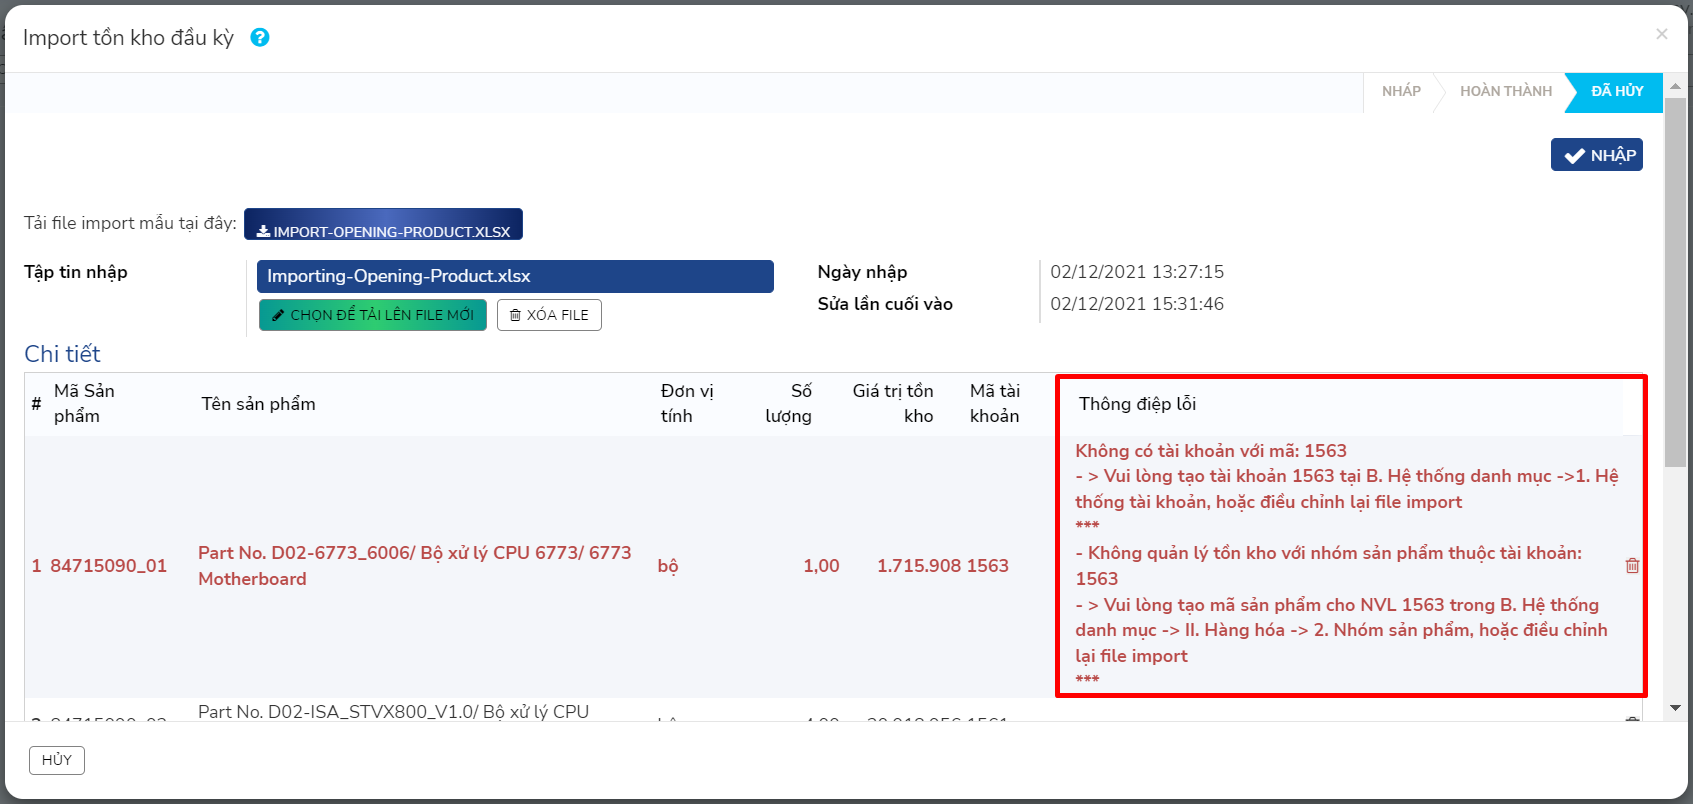Click the Mã tài khoản column header
This screenshot has width=1693, height=804.
point(995,403)
